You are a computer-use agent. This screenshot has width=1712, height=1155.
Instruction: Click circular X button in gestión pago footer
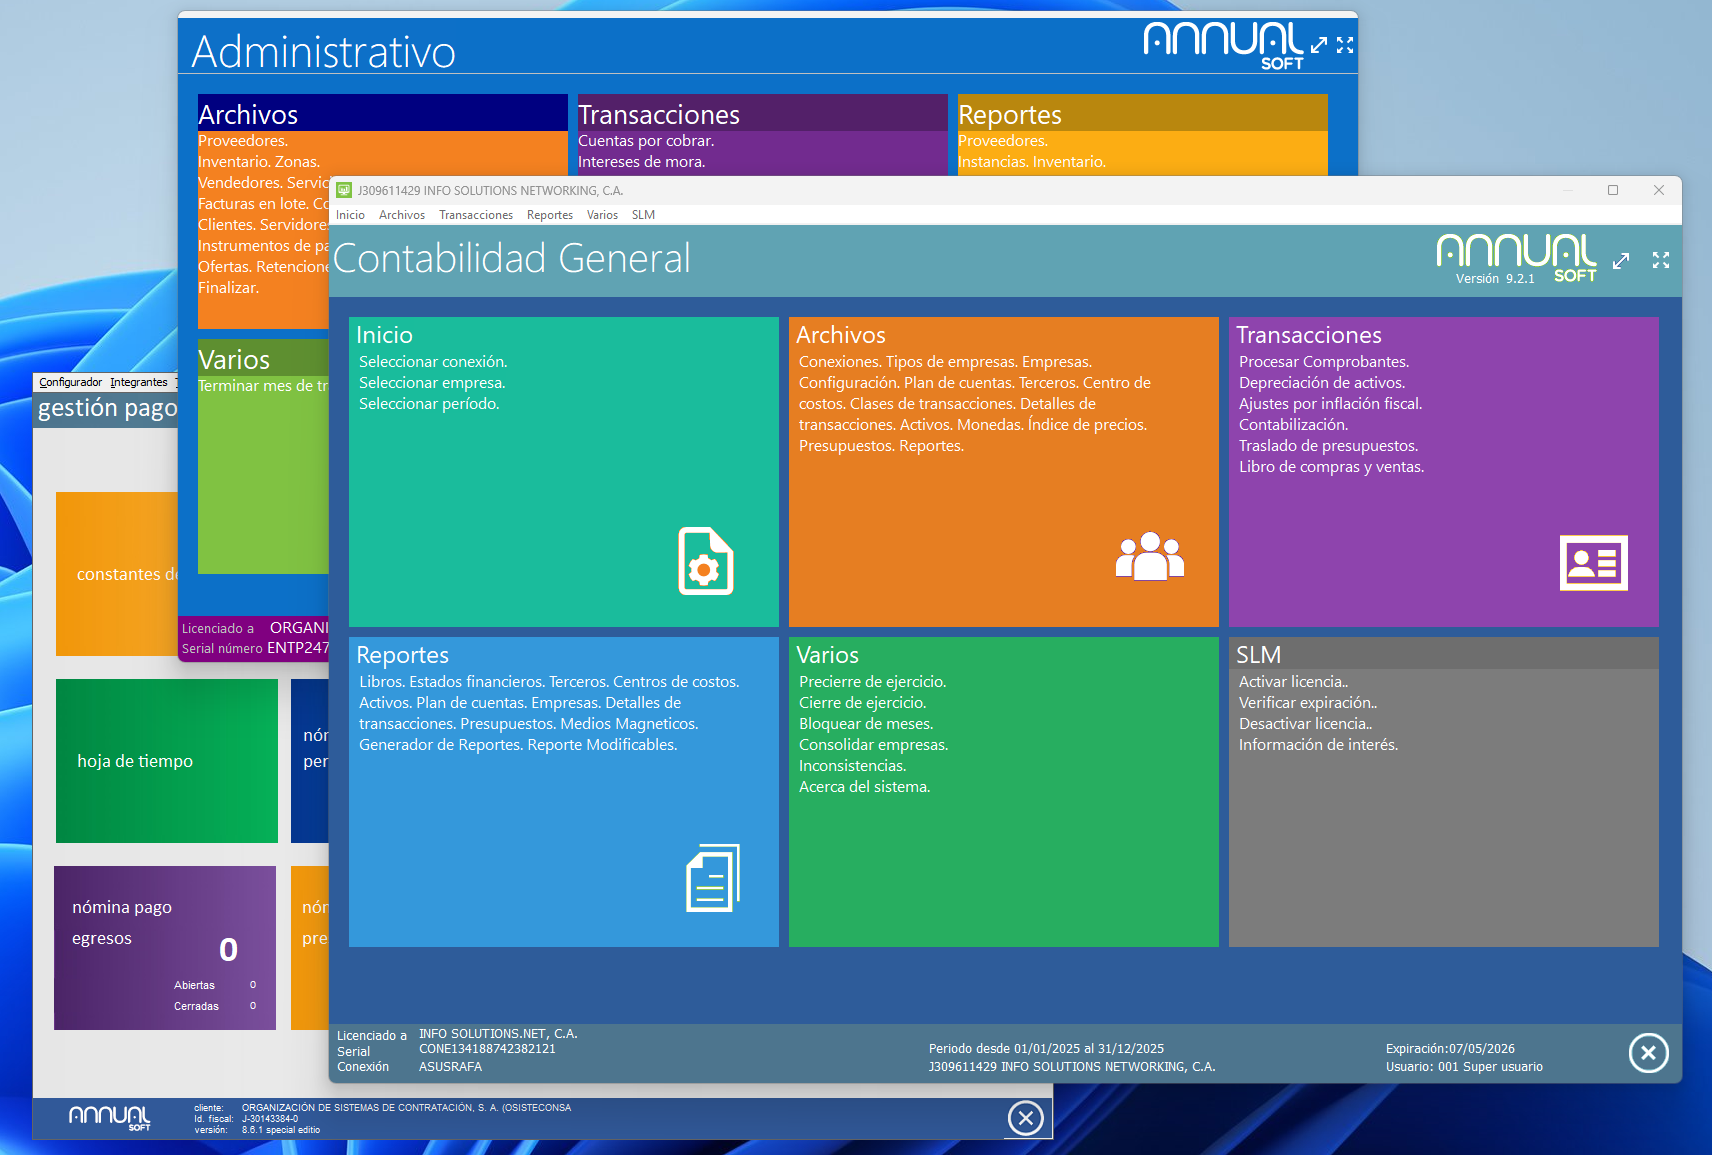click(x=1025, y=1118)
